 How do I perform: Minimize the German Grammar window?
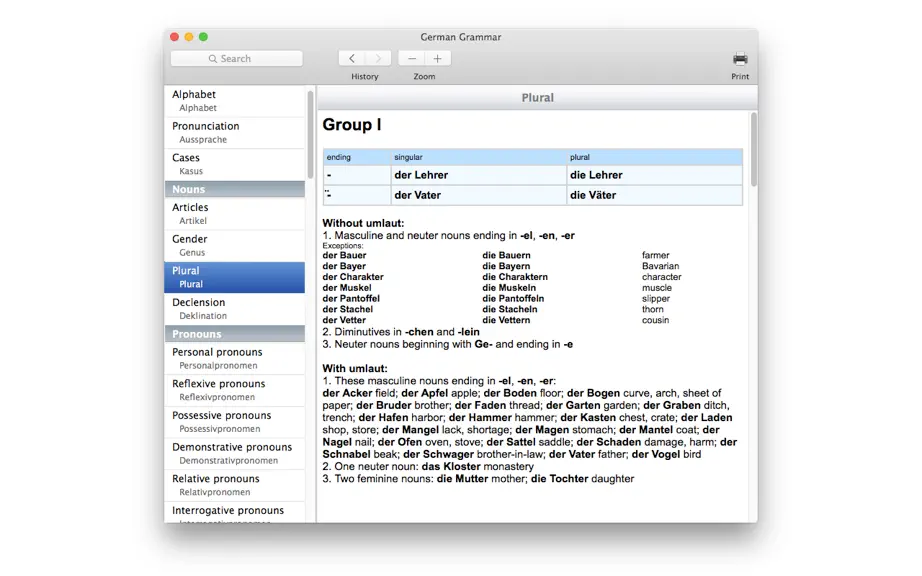click(189, 36)
